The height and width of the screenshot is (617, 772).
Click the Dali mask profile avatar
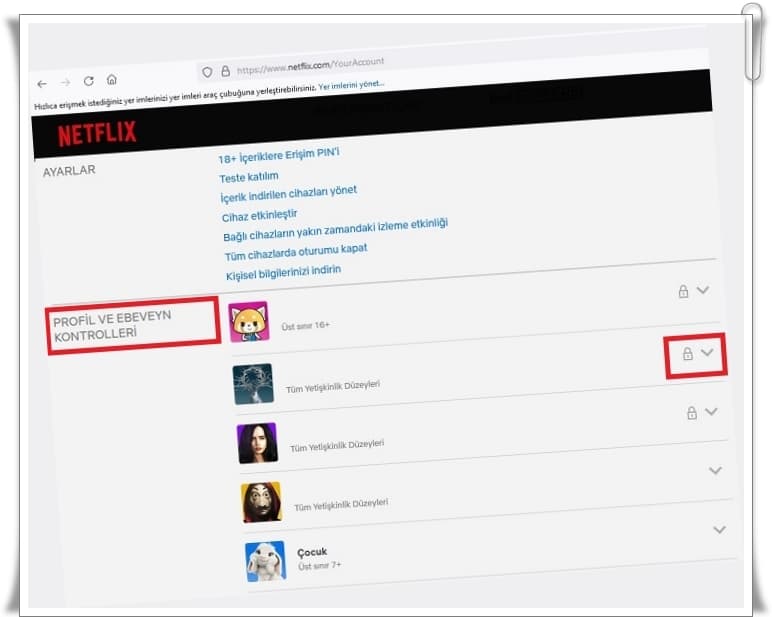click(x=262, y=502)
